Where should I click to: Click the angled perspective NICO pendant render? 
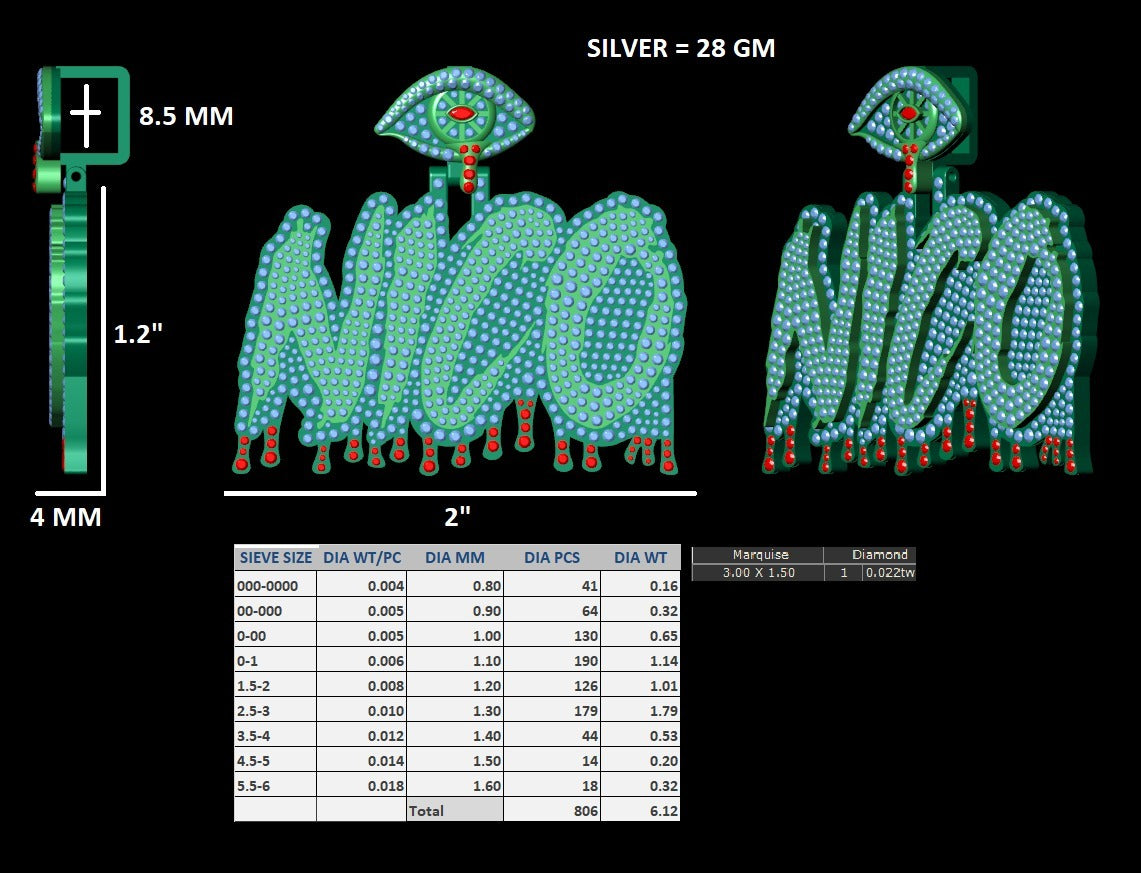point(931,271)
